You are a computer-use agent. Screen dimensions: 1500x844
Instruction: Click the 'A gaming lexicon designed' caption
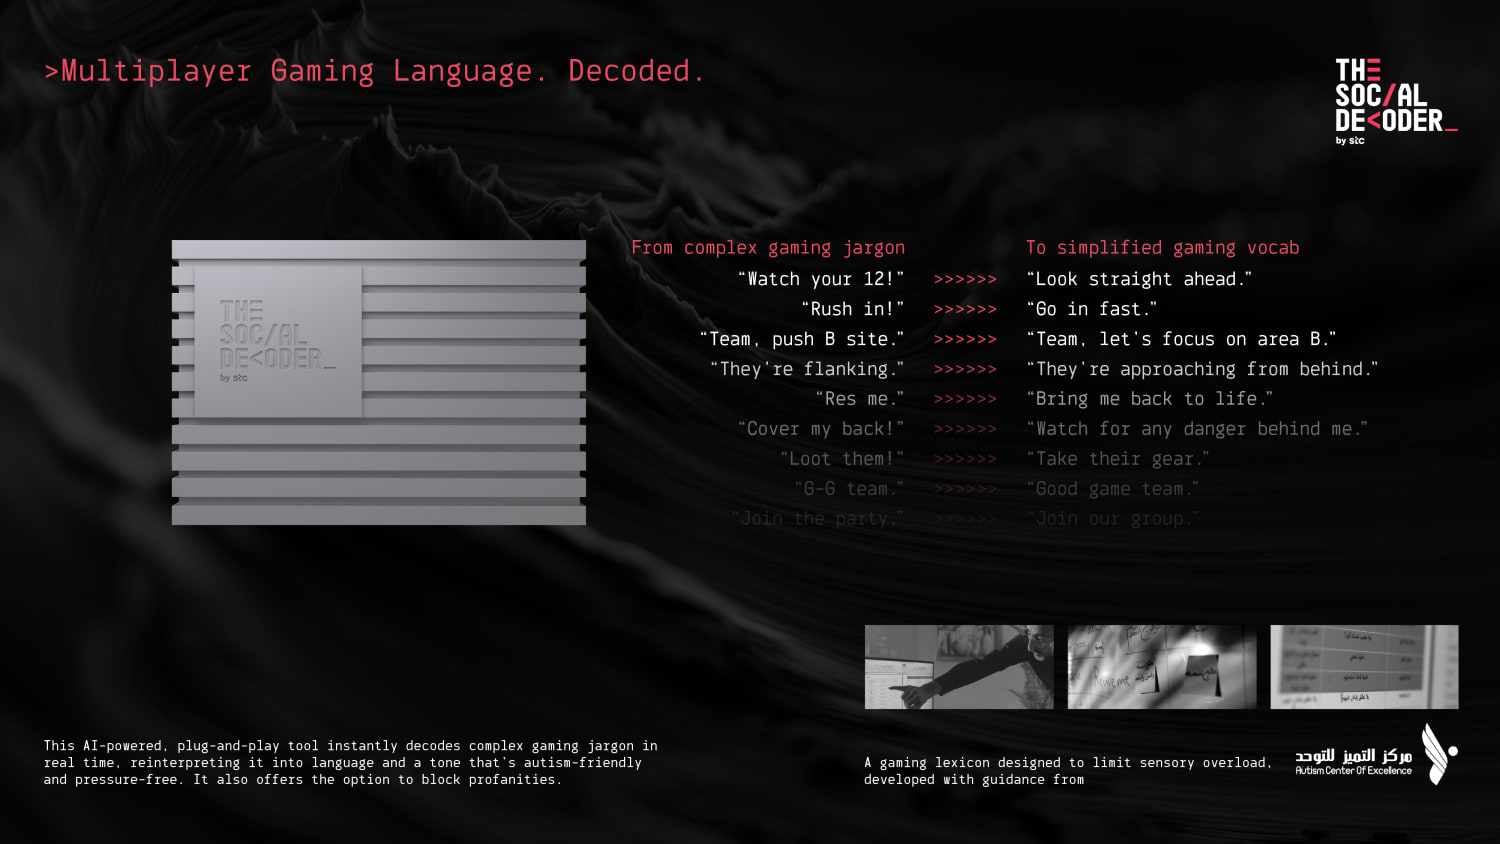tap(1068, 771)
